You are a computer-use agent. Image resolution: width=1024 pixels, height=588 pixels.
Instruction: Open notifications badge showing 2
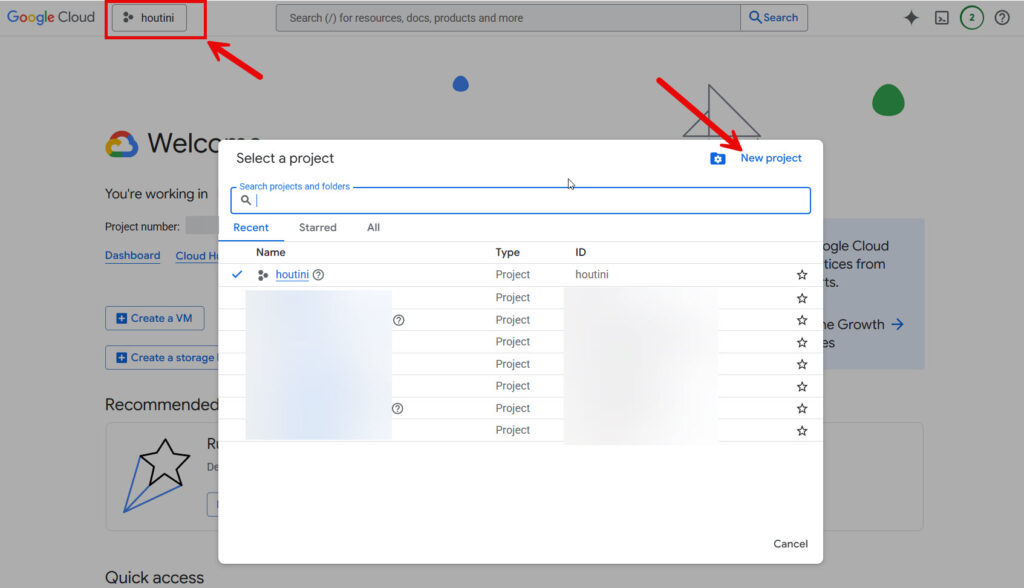972,18
